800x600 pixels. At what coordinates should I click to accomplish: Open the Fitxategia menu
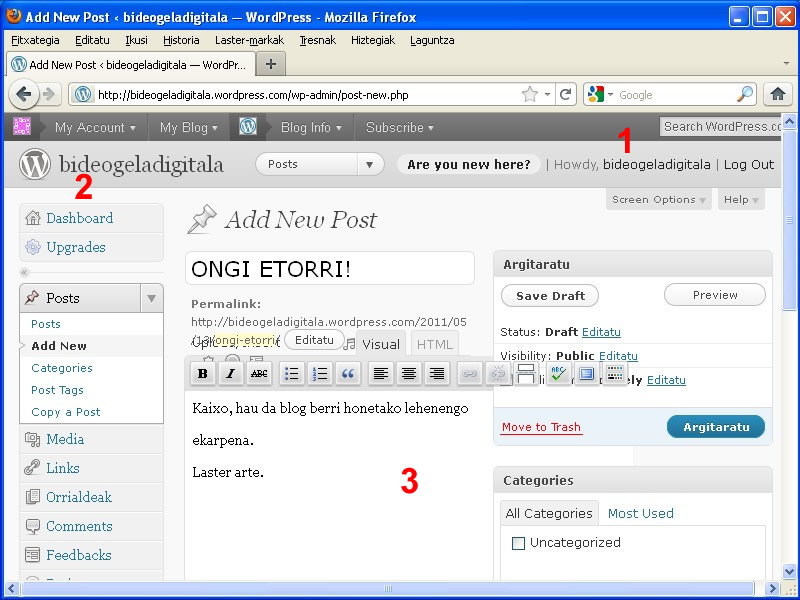(x=35, y=40)
